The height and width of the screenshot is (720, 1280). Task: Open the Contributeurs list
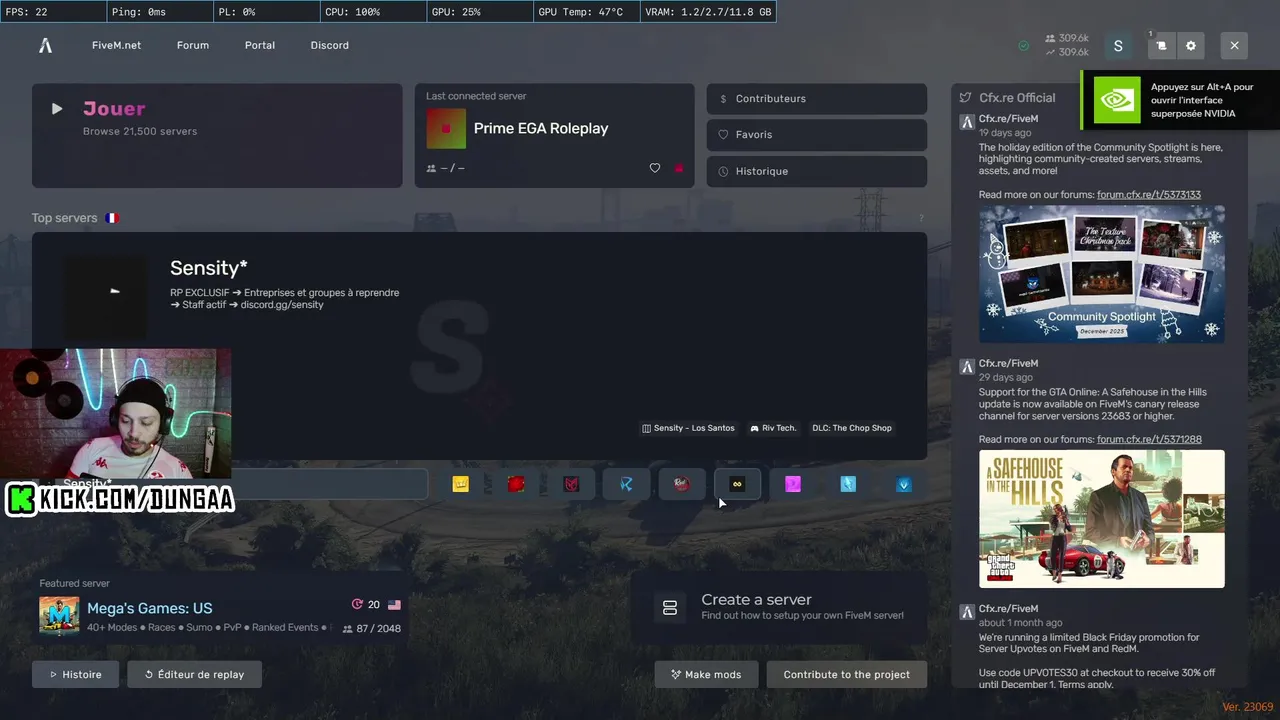click(817, 99)
